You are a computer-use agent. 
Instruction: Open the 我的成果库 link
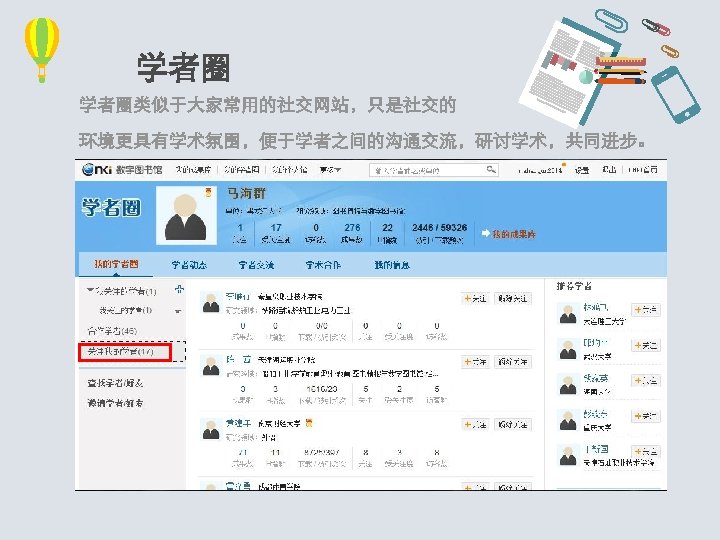pos(514,234)
